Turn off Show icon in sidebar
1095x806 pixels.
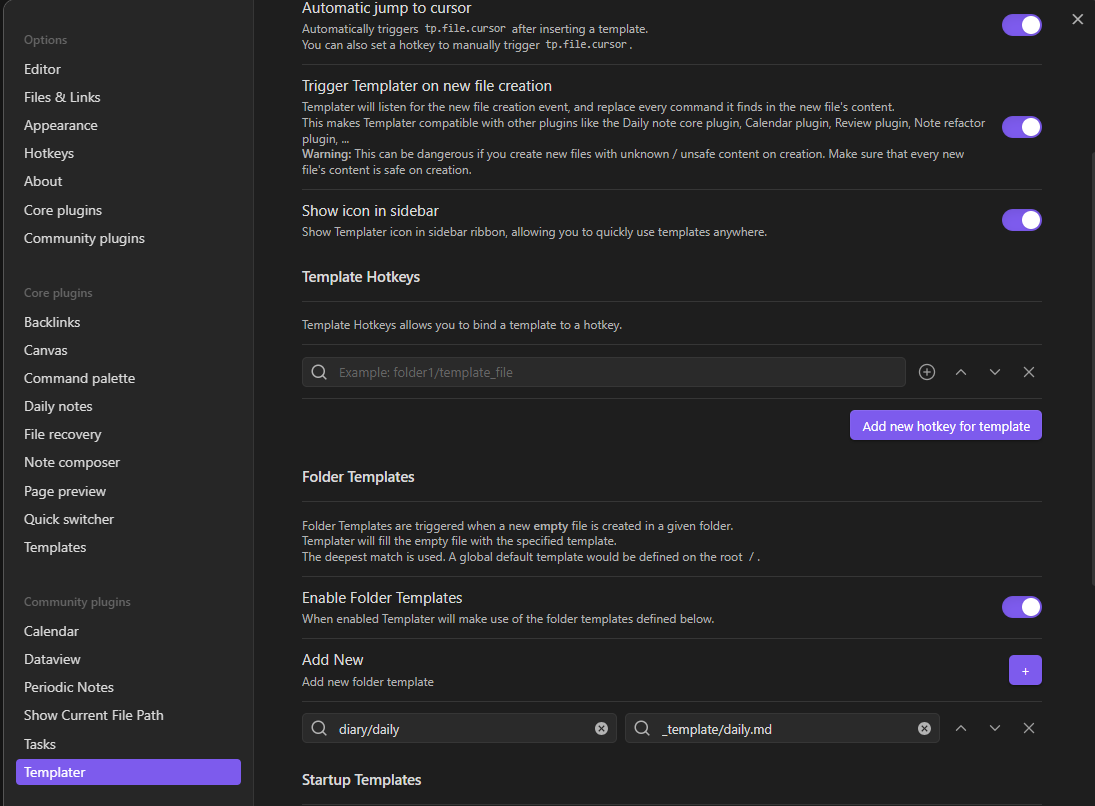click(x=1022, y=220)
